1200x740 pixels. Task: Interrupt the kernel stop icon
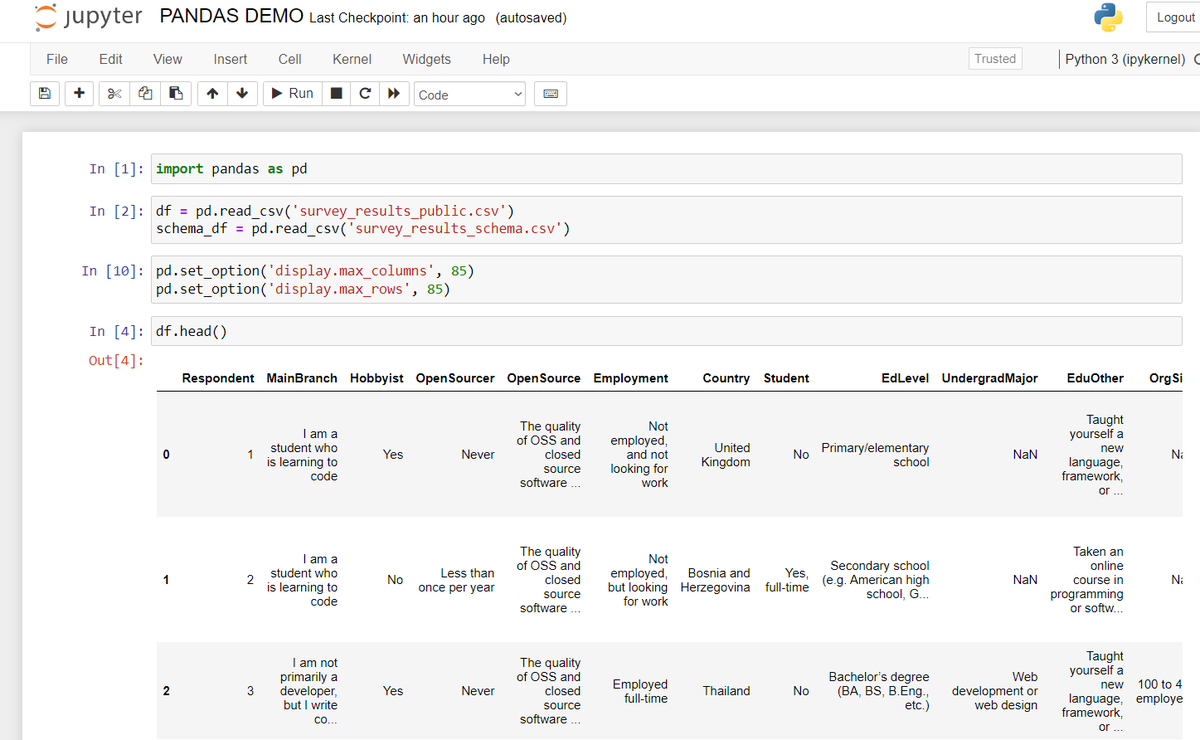pos(338,94)
